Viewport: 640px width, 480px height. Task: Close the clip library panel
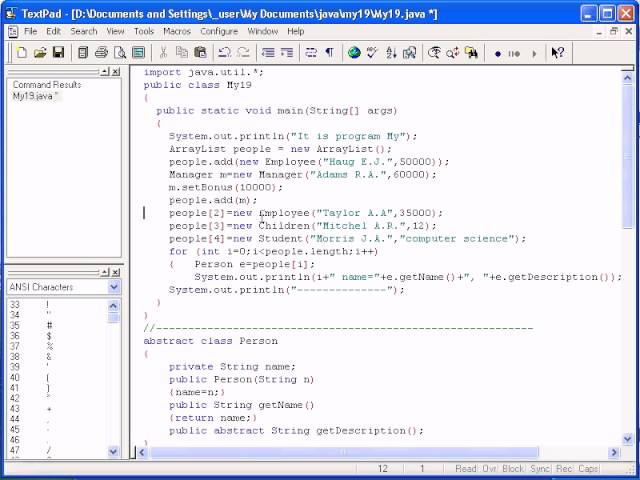click(x=116, y=272)
